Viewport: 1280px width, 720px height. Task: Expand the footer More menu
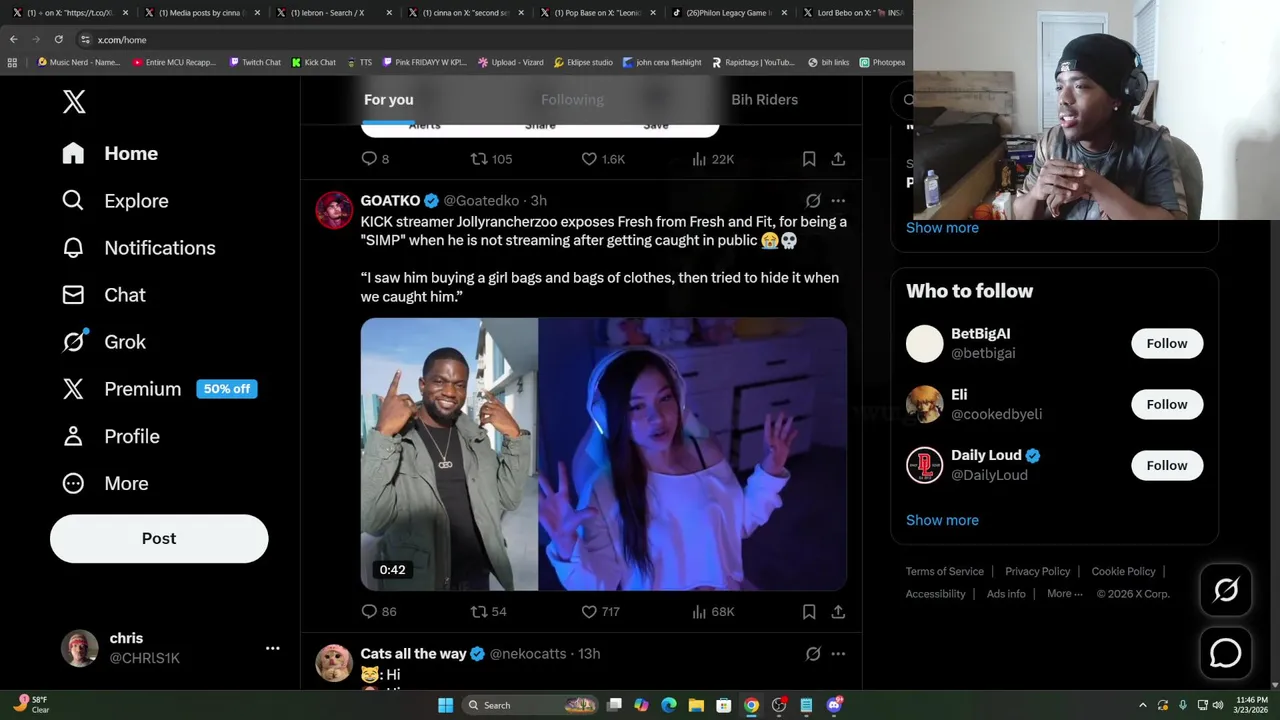click(1064, 593)
